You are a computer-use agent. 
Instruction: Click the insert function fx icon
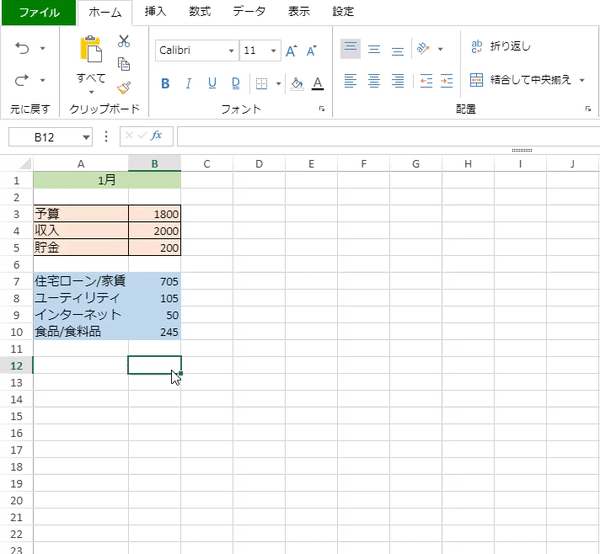pos(156,136)
